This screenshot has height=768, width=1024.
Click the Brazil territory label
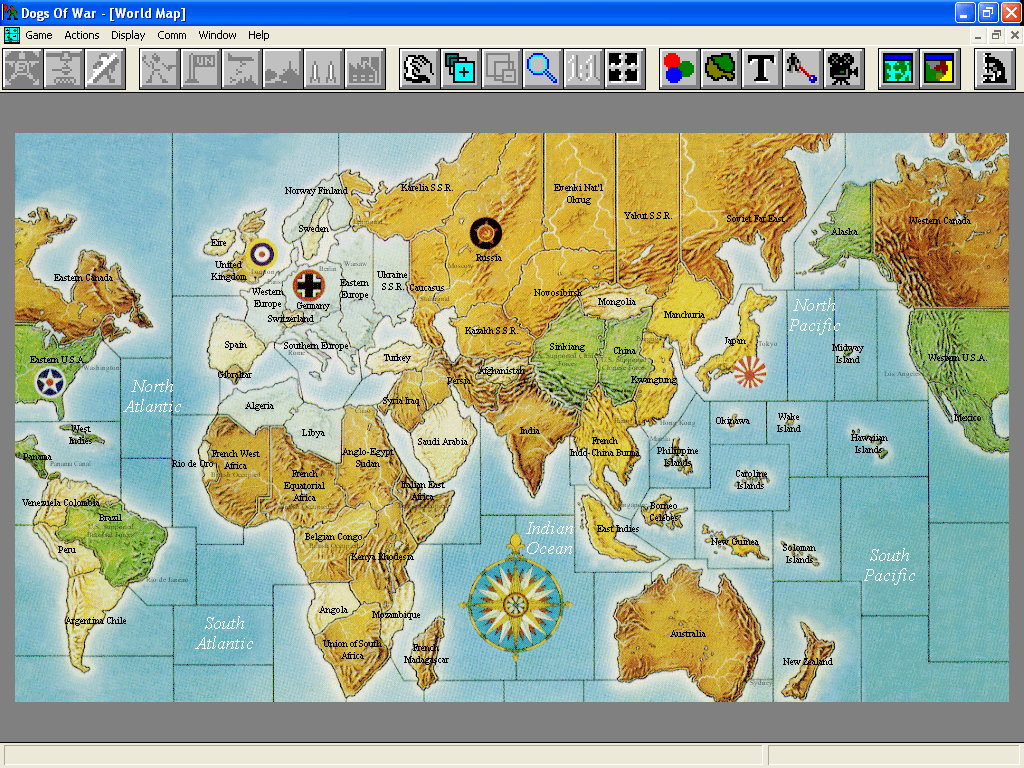[110, 517]
